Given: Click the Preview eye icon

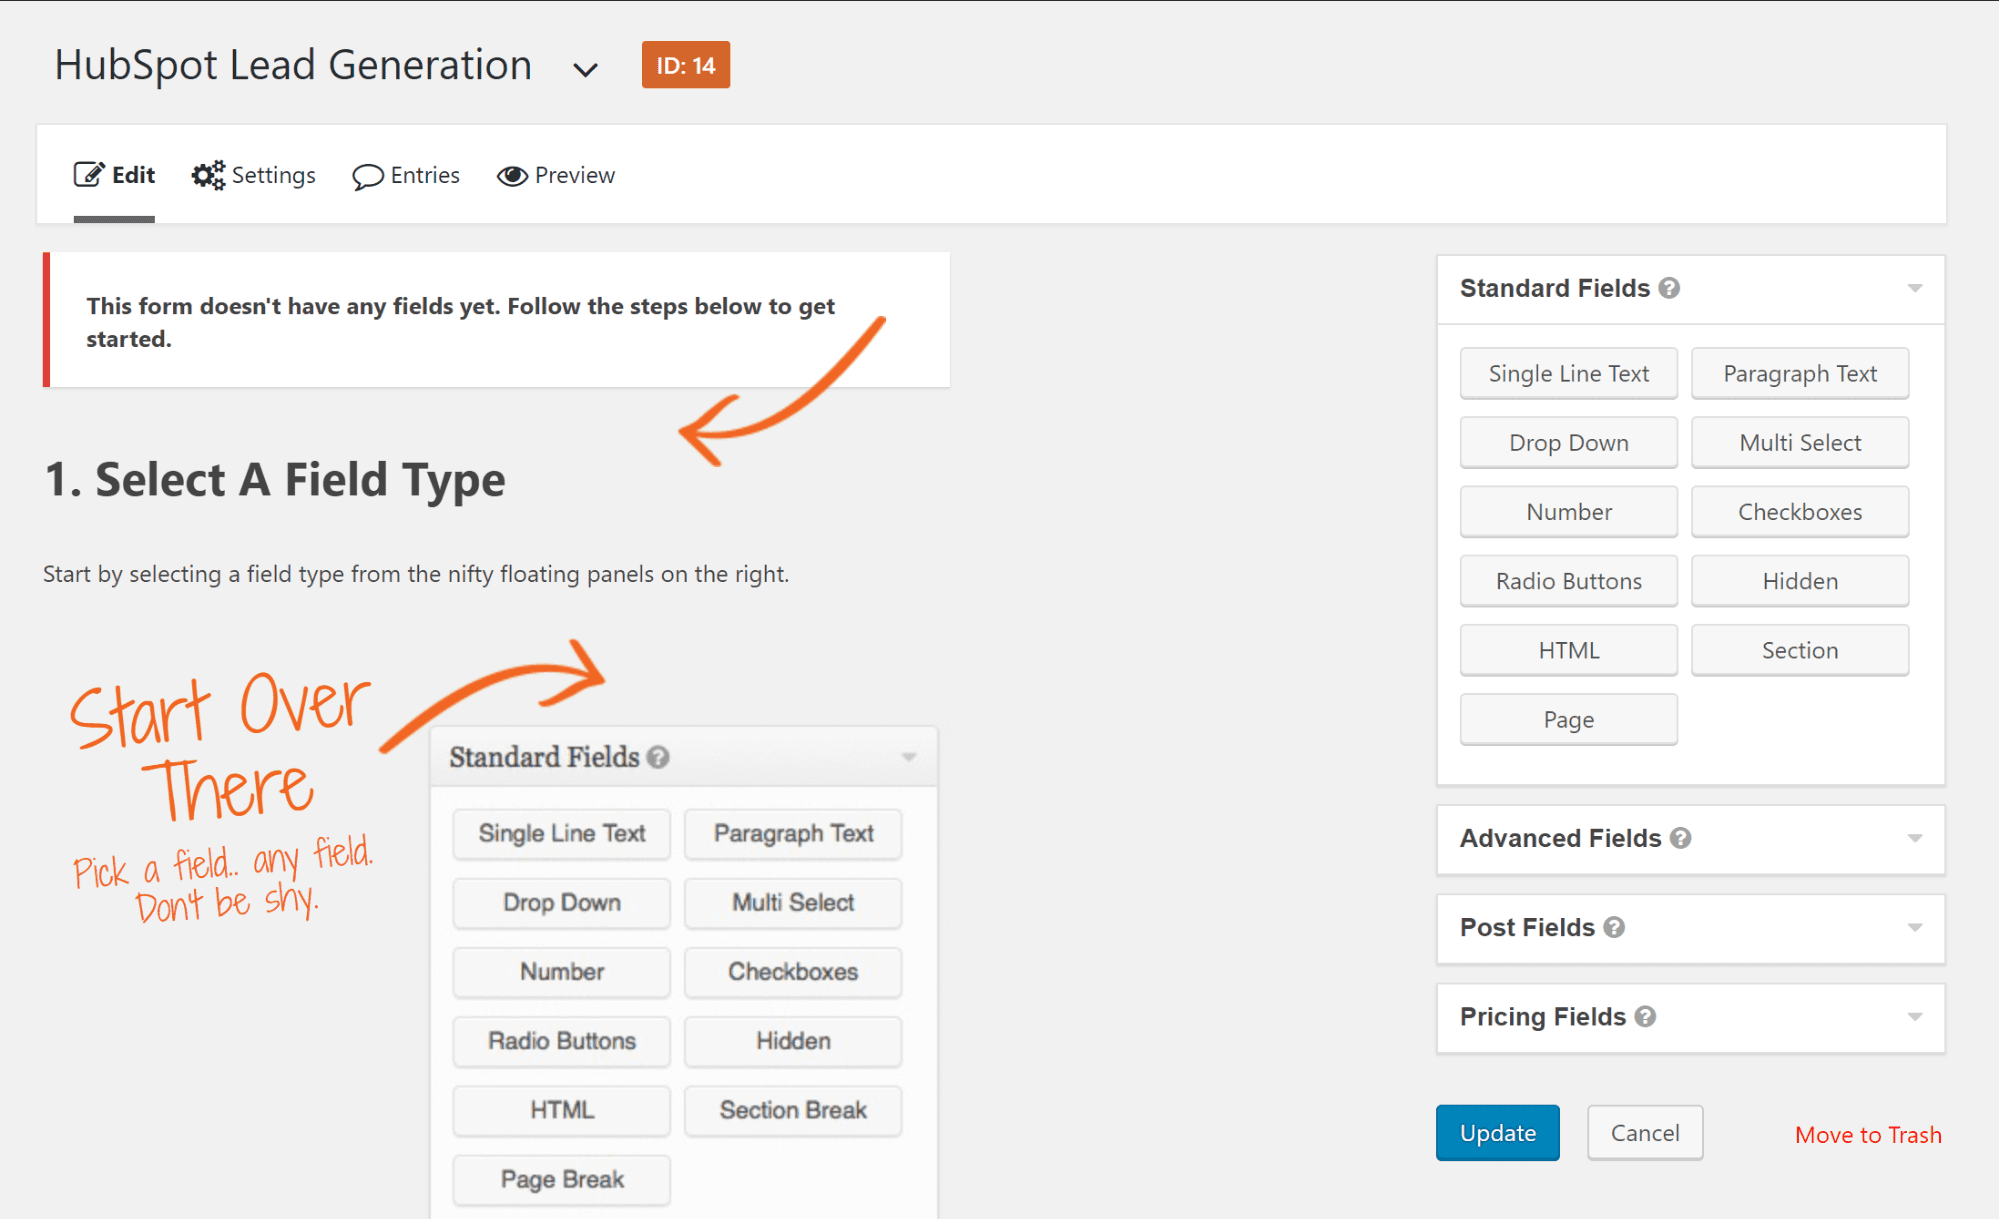Looking at the screenshot, I should click(512, 176).
